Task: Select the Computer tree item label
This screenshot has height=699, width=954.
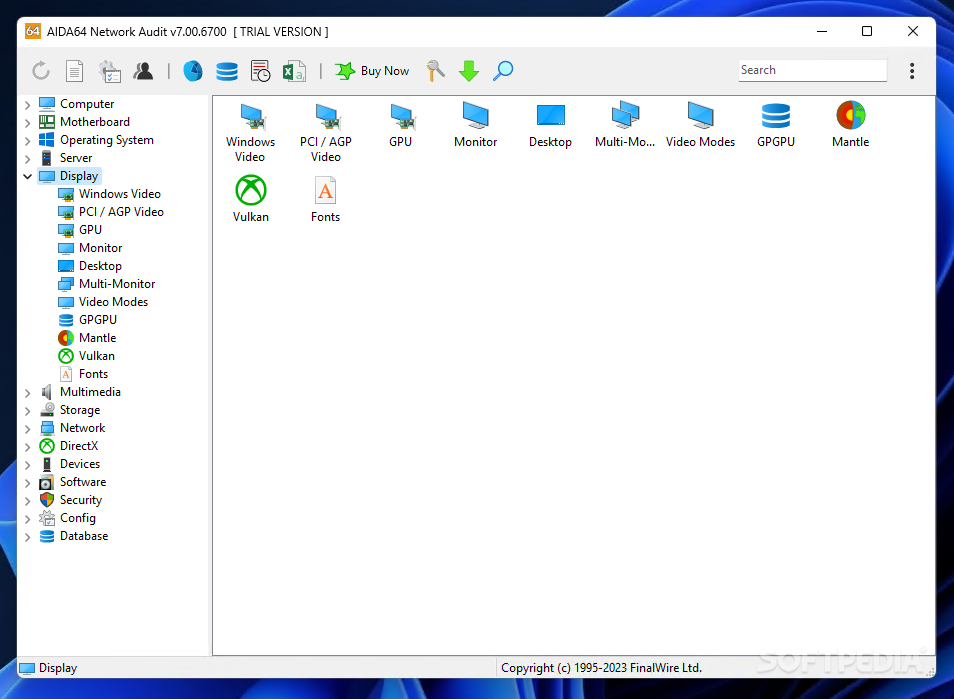Action: point(87,104)
